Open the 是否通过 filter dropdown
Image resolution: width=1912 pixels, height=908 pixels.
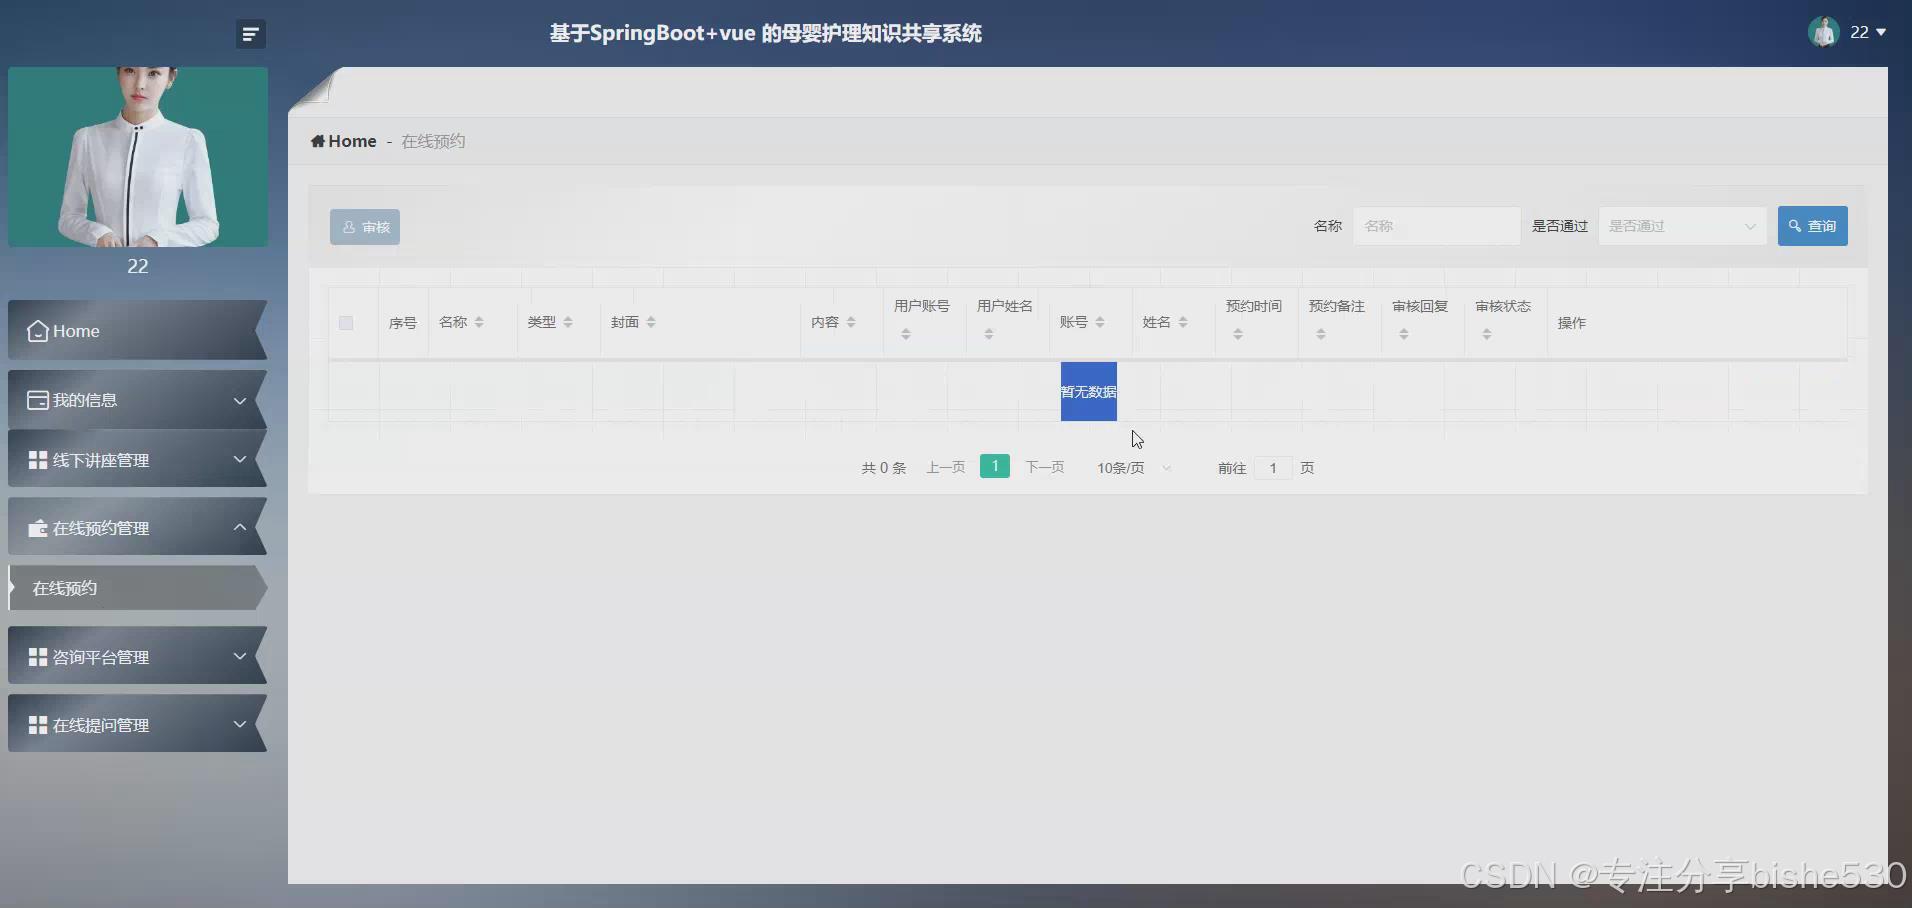(x=1683, y=226)
